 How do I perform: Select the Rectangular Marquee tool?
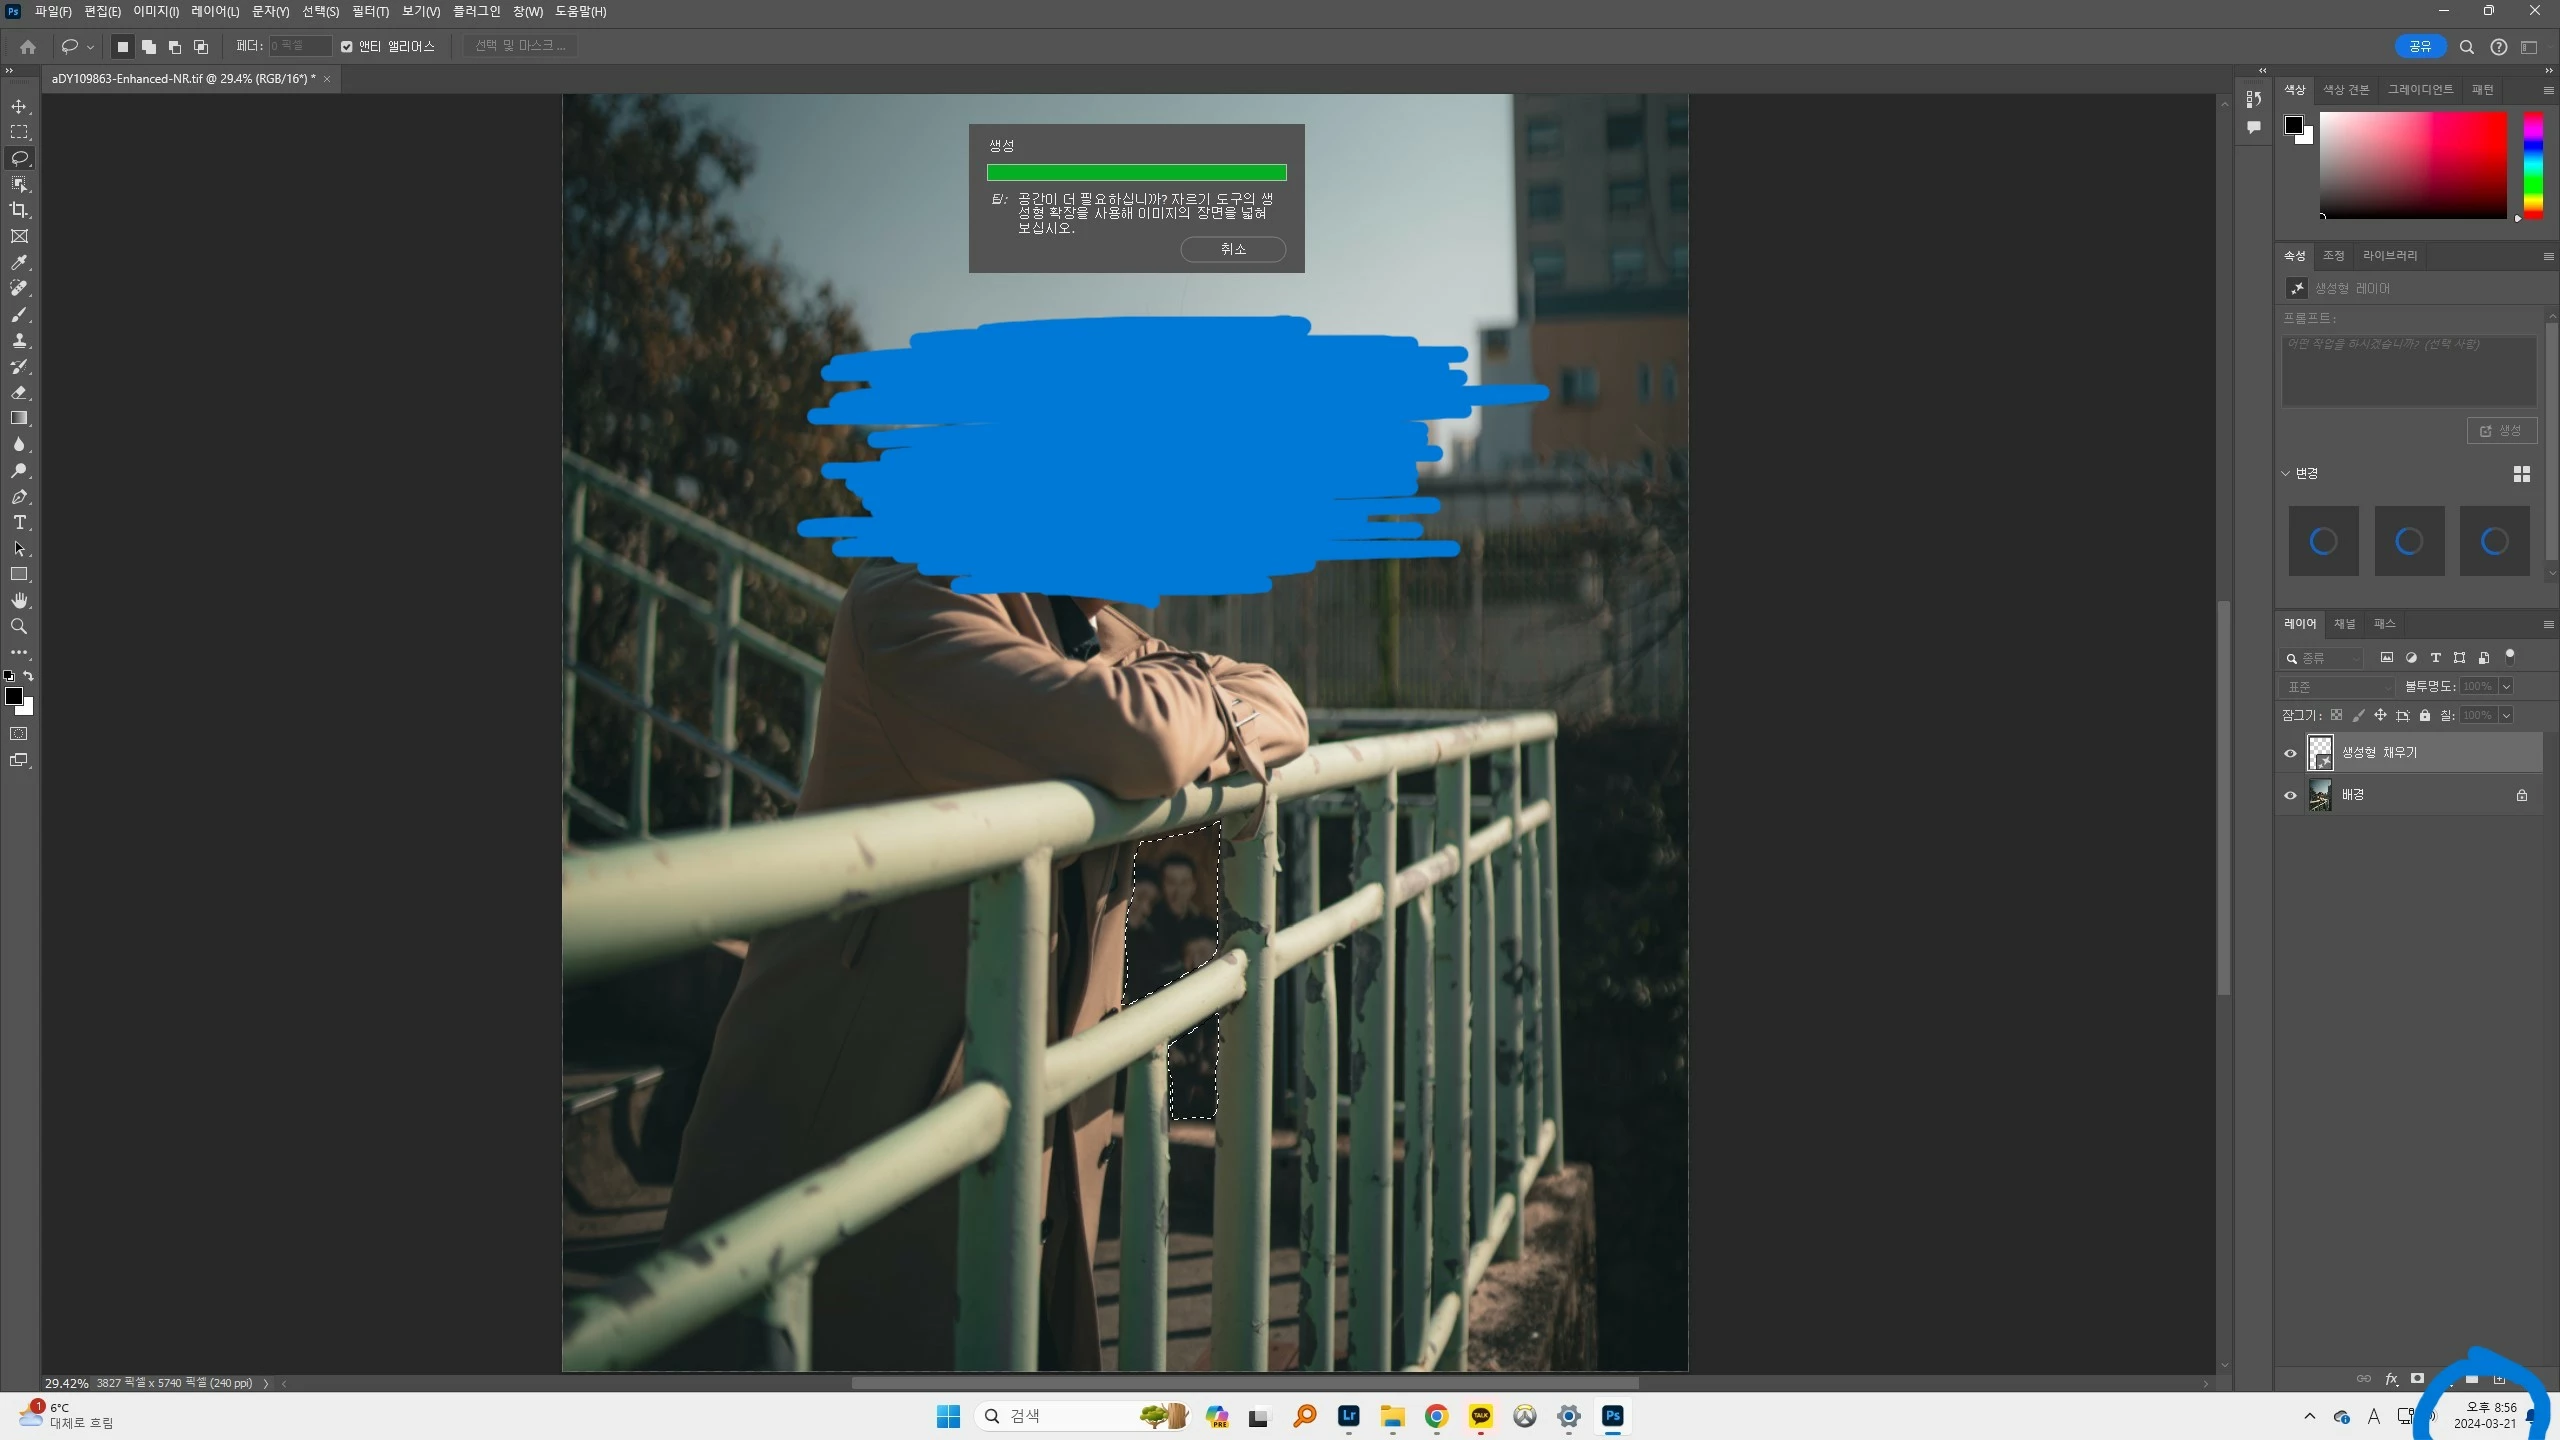19,132
